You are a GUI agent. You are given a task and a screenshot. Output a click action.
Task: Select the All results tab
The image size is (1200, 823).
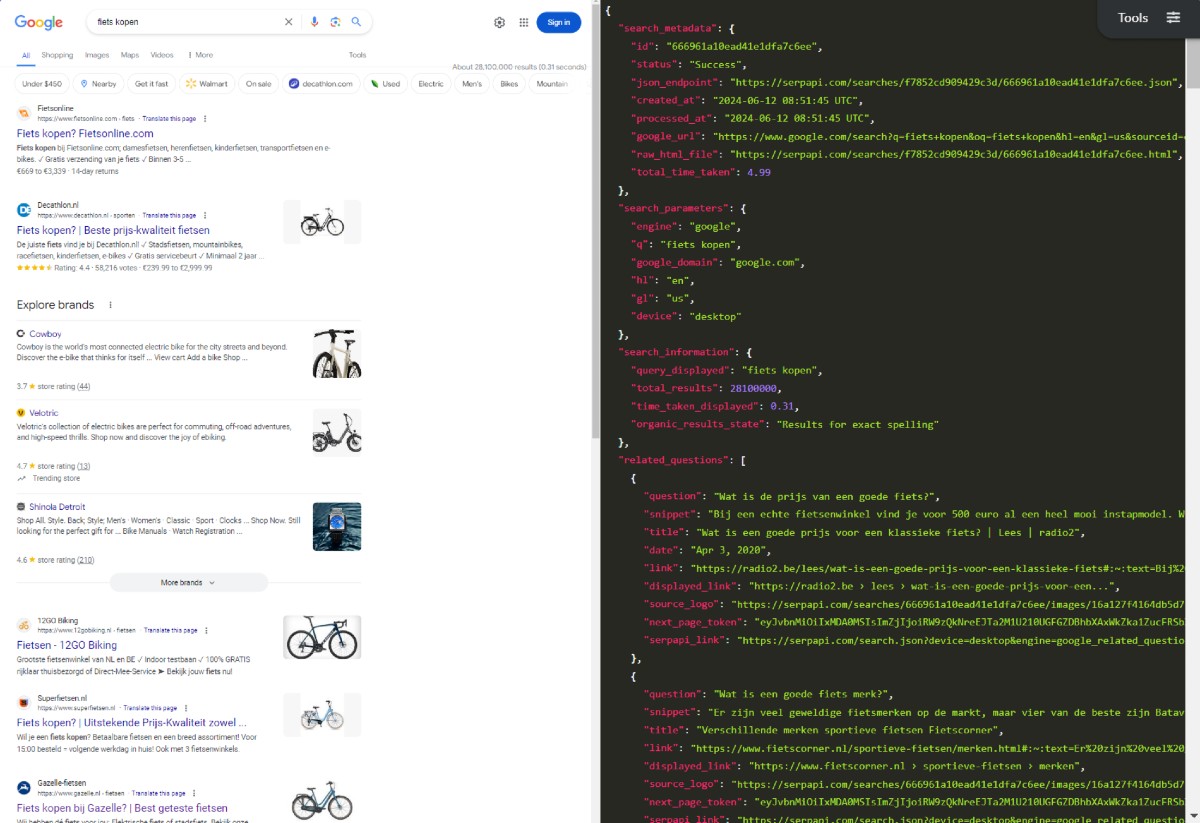(26, 55)
